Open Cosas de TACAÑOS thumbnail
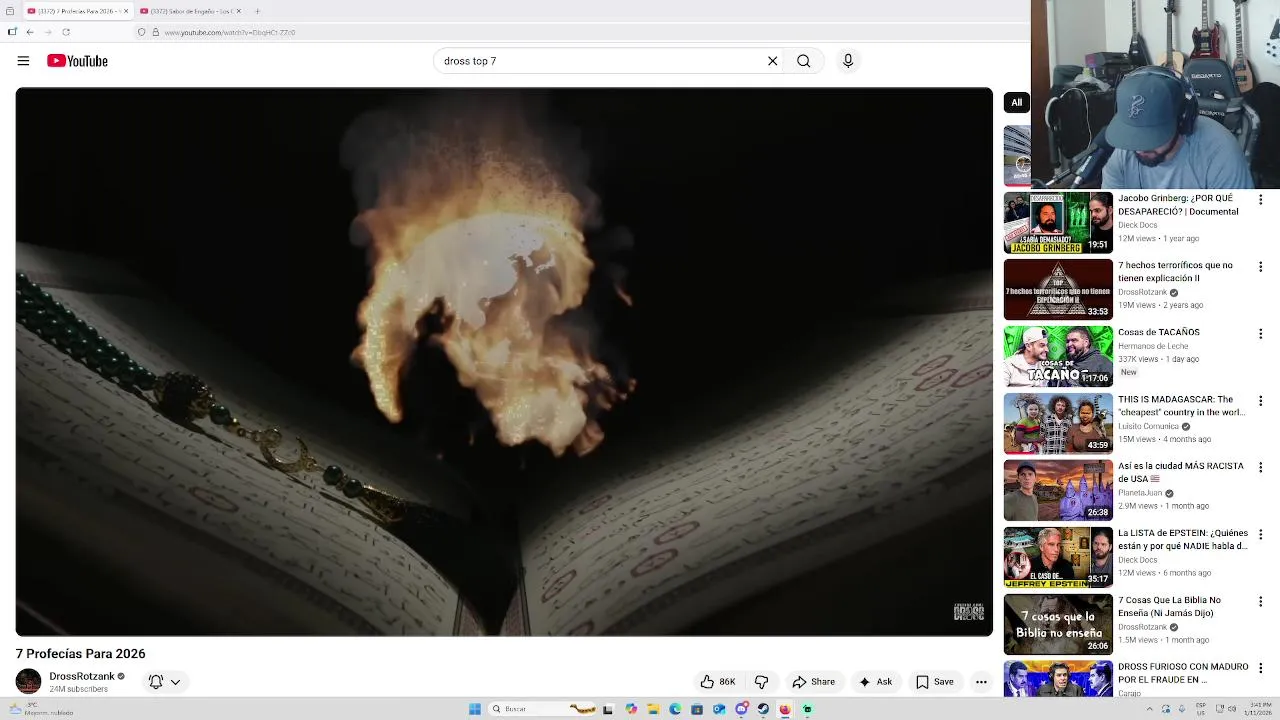Image resolution: width=1280 pixels, height=720 pixels. [1058, 356]
